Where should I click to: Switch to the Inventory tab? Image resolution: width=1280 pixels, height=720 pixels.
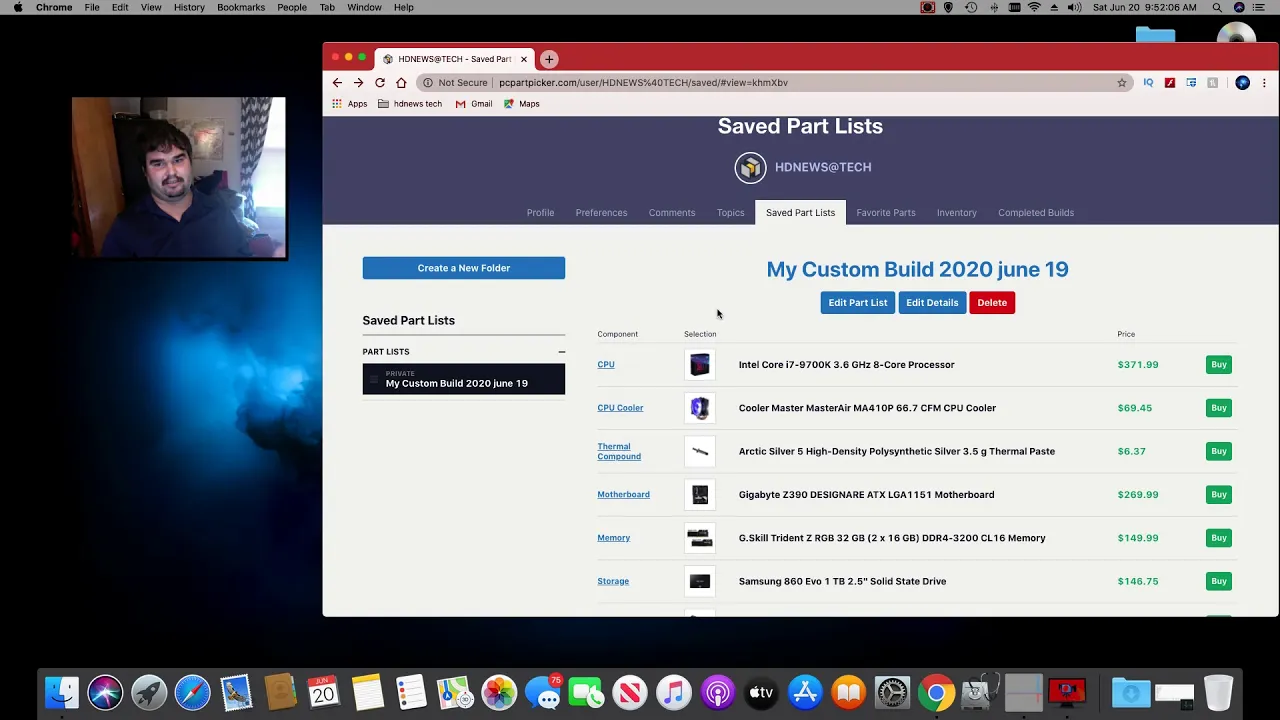[956, 213]
